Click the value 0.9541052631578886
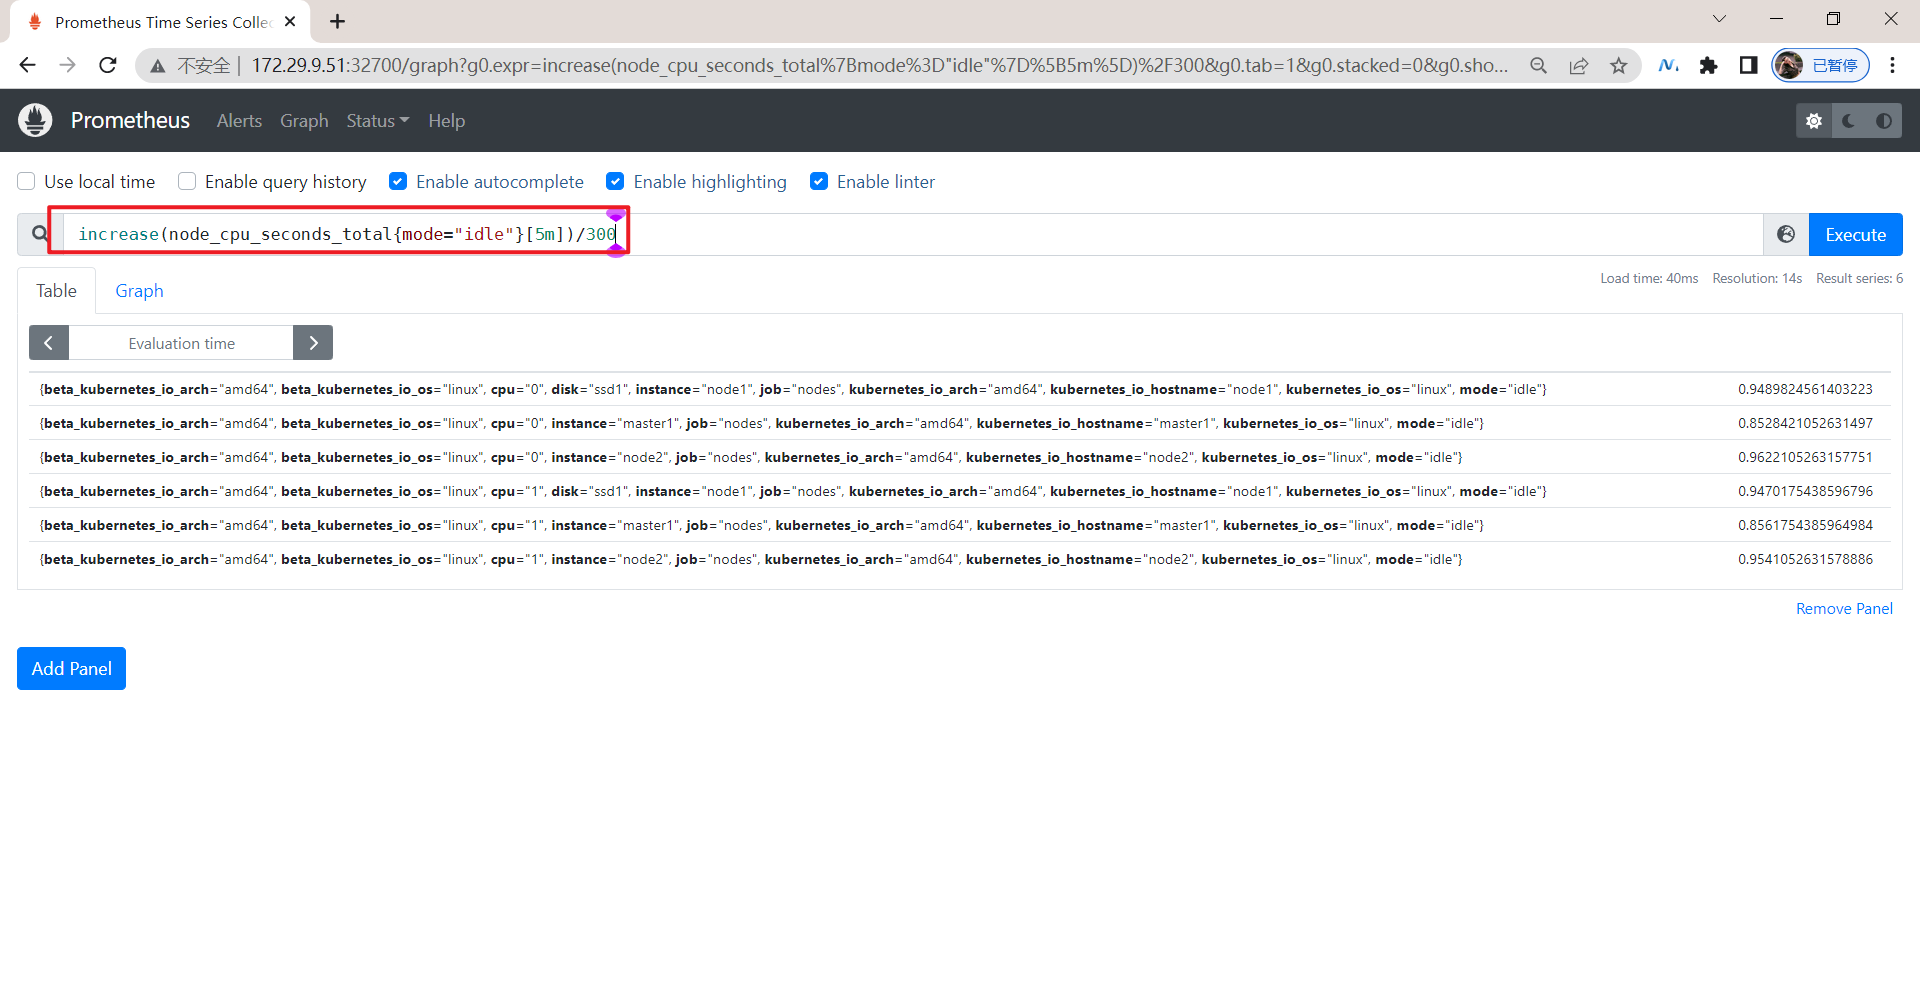1920x1007 pixels. pyautogui.click(x=1805, y=559)
